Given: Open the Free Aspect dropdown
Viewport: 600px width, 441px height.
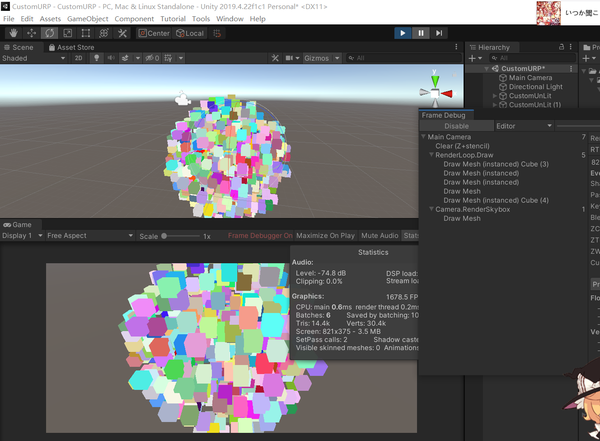Looking at the screenshot, I should pyautogui.click(x=87, y=236).
